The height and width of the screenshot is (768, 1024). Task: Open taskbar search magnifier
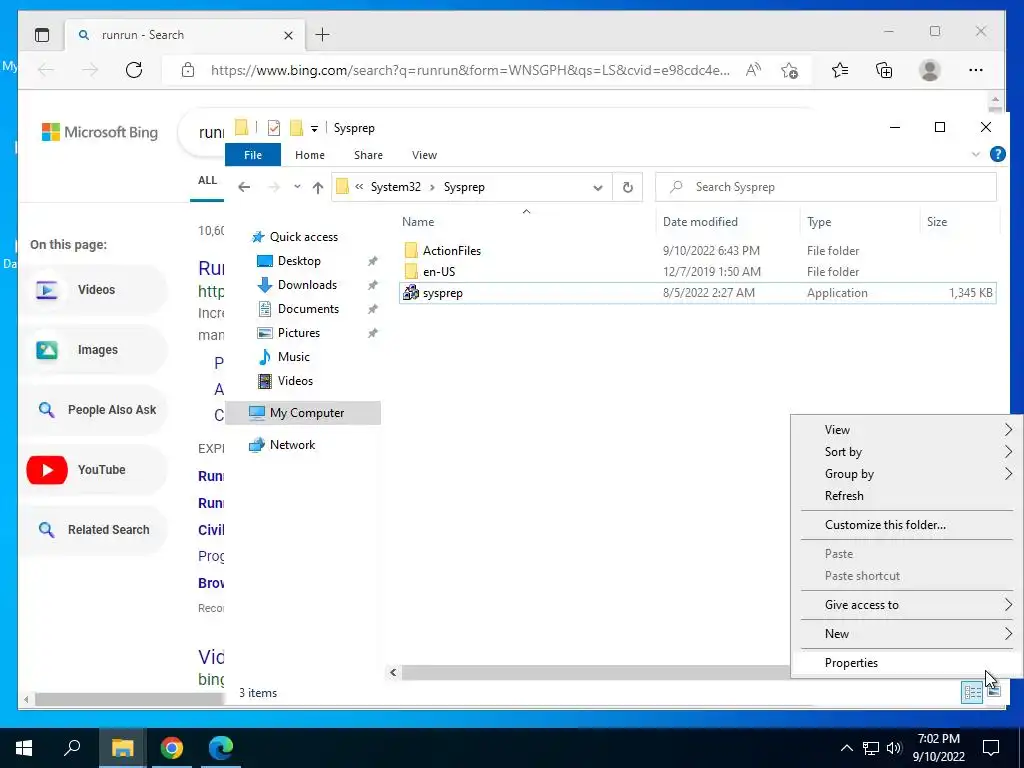[72, 748]
